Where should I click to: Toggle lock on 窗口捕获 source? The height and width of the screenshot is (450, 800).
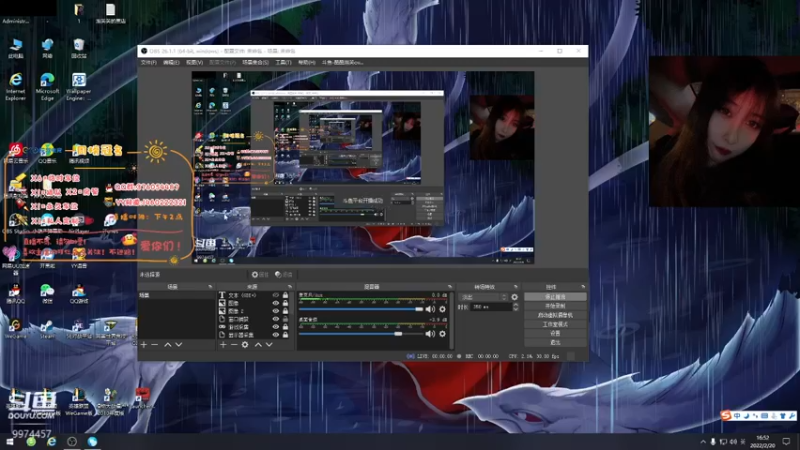coord(285,319)
